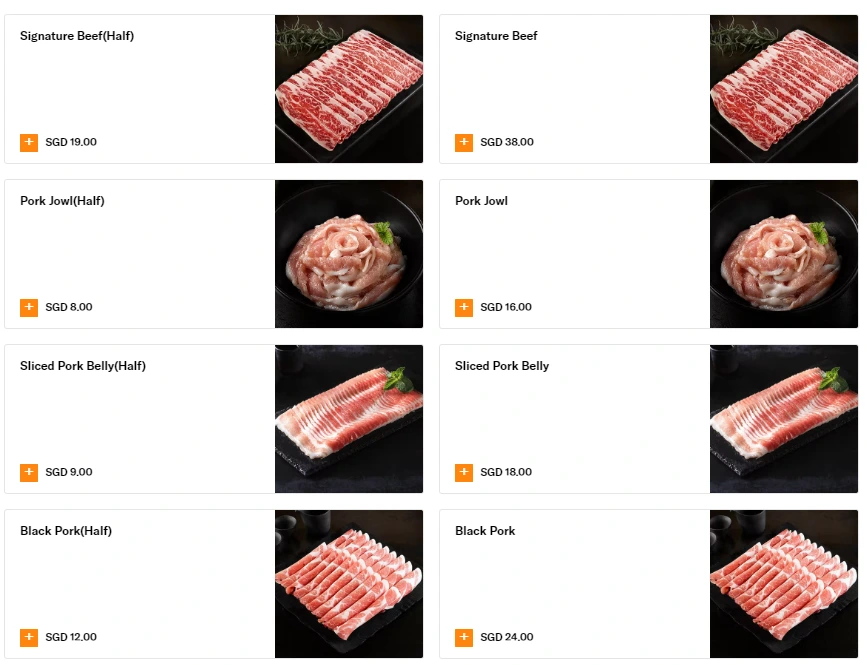View full Signature Beef image
Viewport: 867px width, 665px height.
point(784,89)
